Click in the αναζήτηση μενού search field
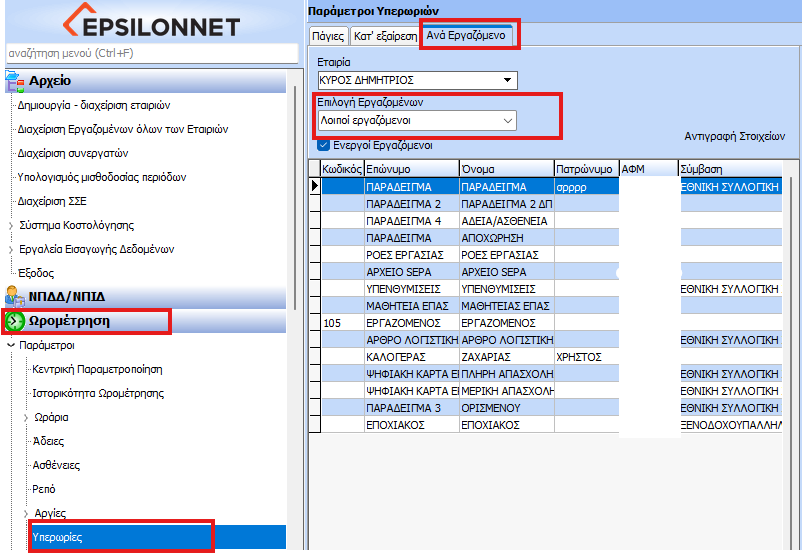The width and height of the screenshot is (802, 553). tap(152, 53)
